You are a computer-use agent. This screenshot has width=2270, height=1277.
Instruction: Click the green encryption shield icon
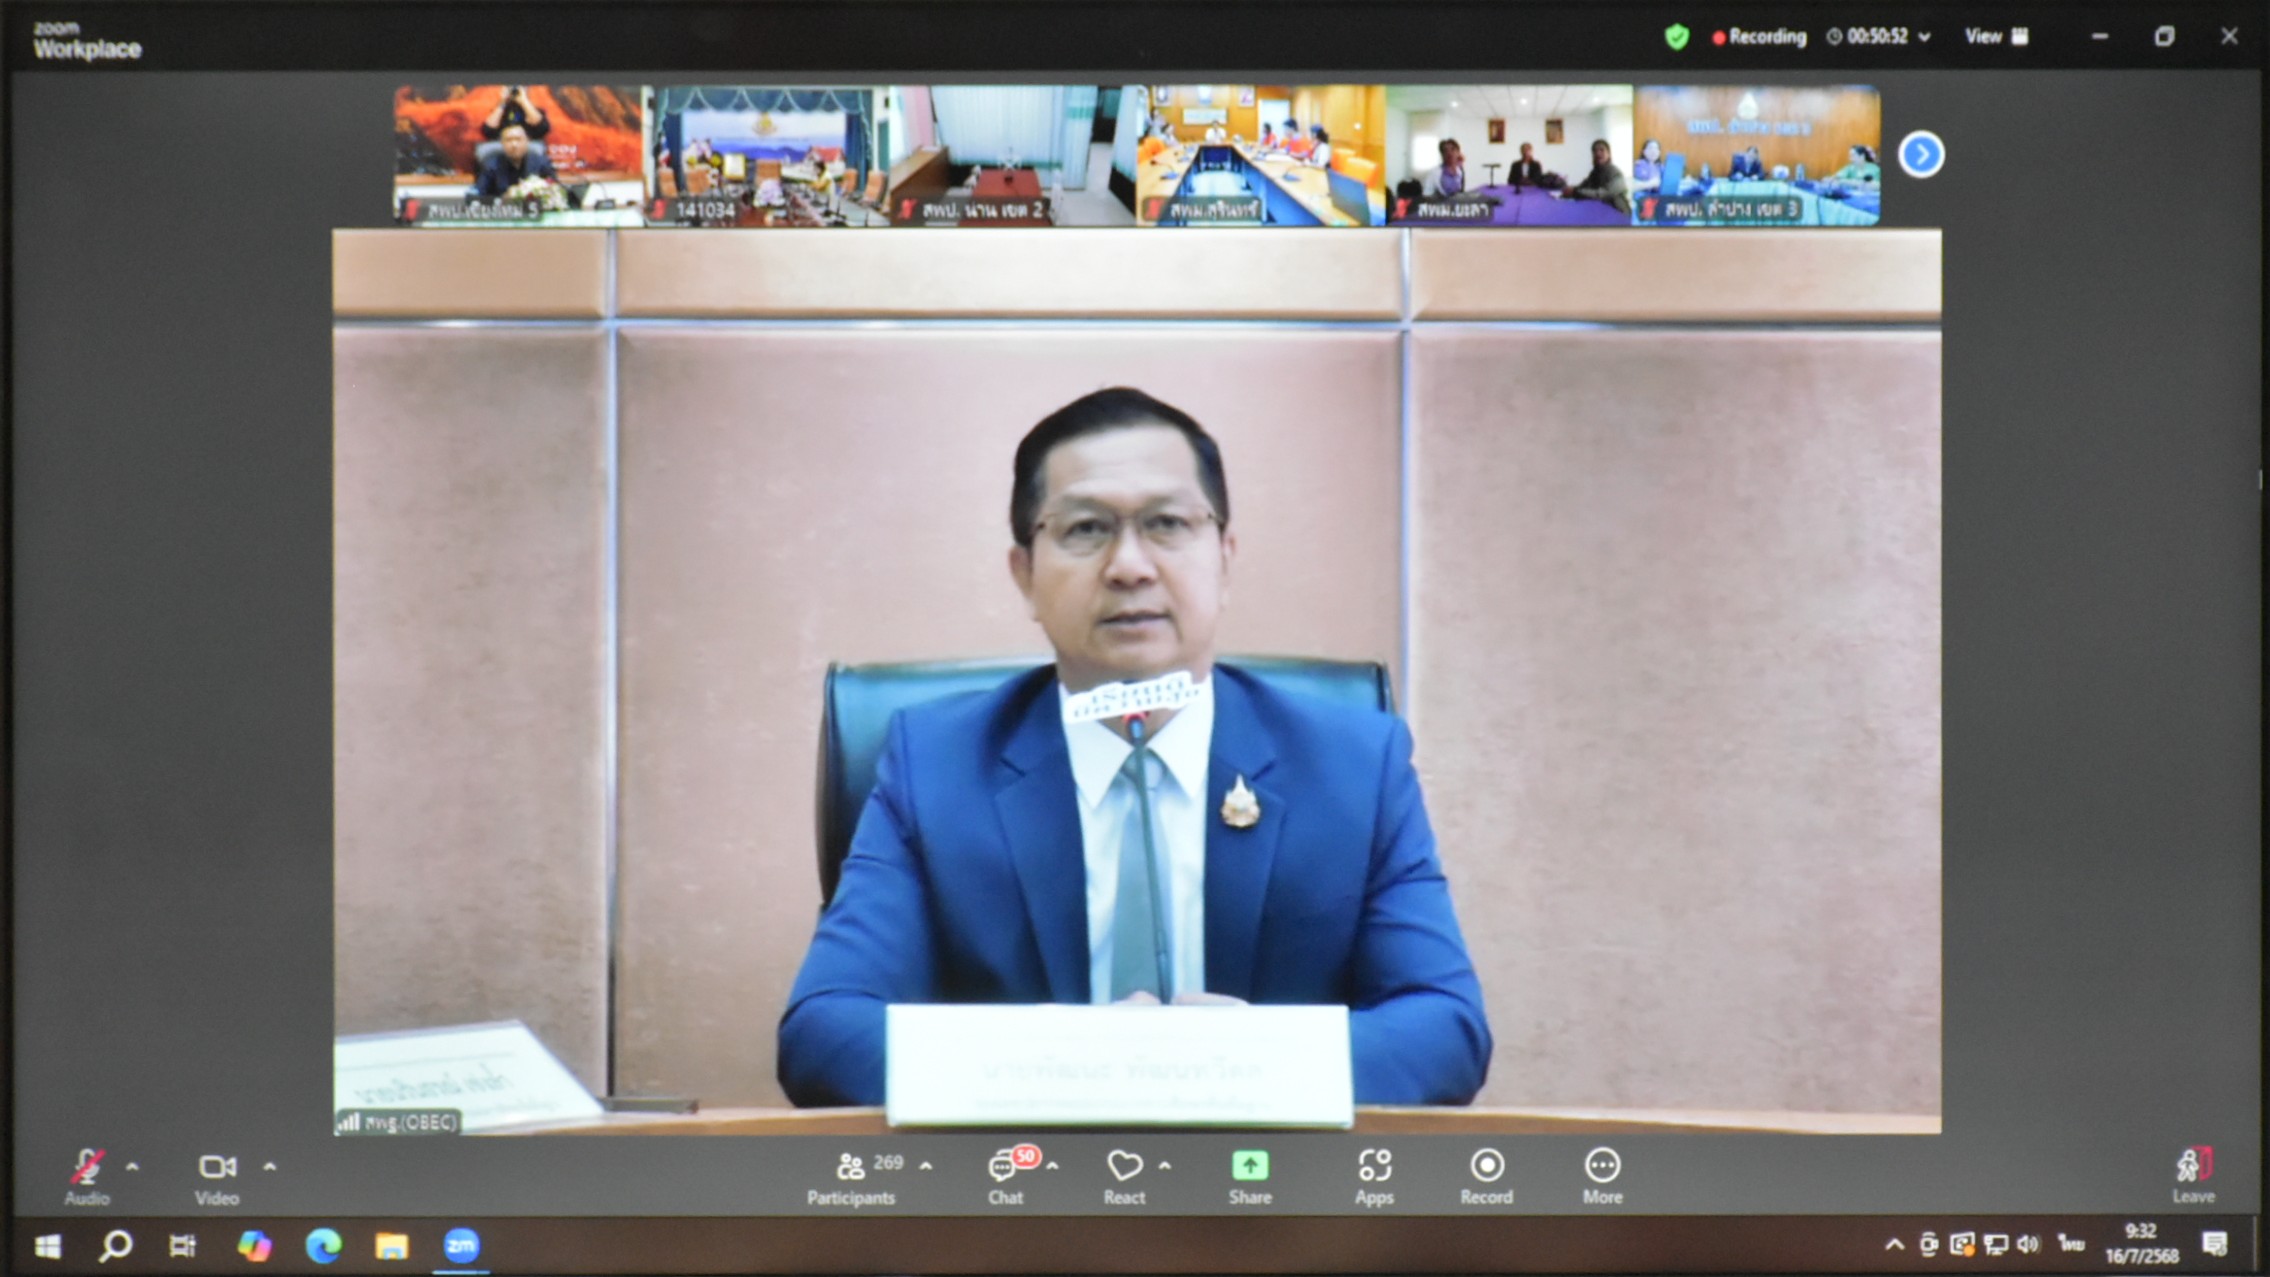tap(1677, 37)
